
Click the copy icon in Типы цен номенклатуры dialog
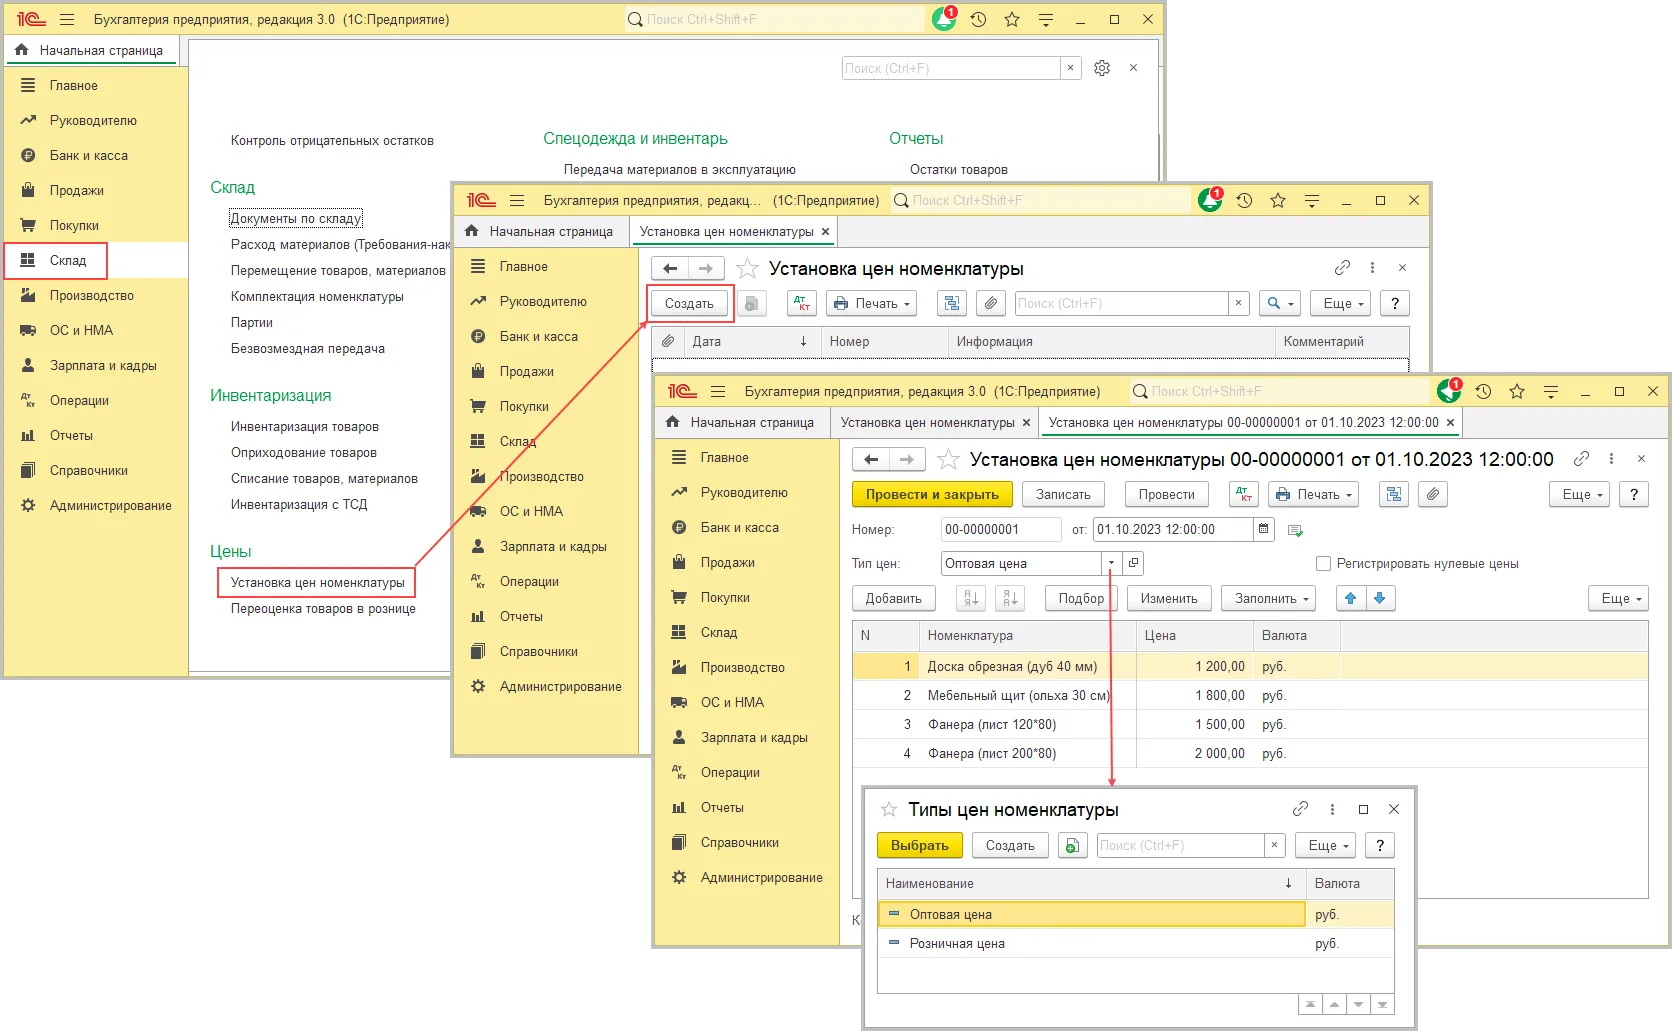pyautogui.click(x=1072, y=845)
